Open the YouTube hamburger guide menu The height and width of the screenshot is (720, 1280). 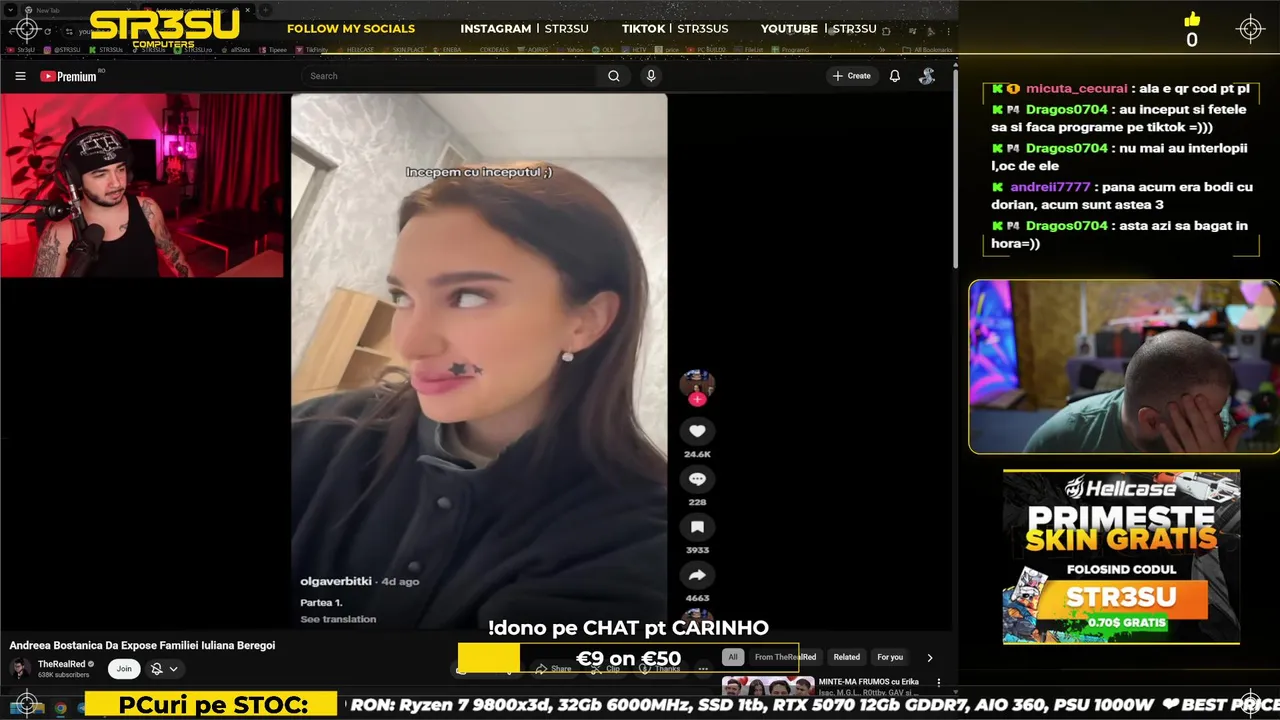pyautogui.click(x=20, y=76)
